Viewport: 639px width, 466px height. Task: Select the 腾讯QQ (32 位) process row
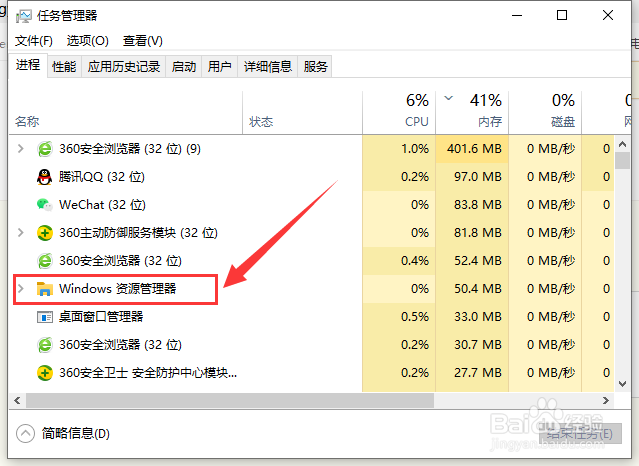pos(311,177)
